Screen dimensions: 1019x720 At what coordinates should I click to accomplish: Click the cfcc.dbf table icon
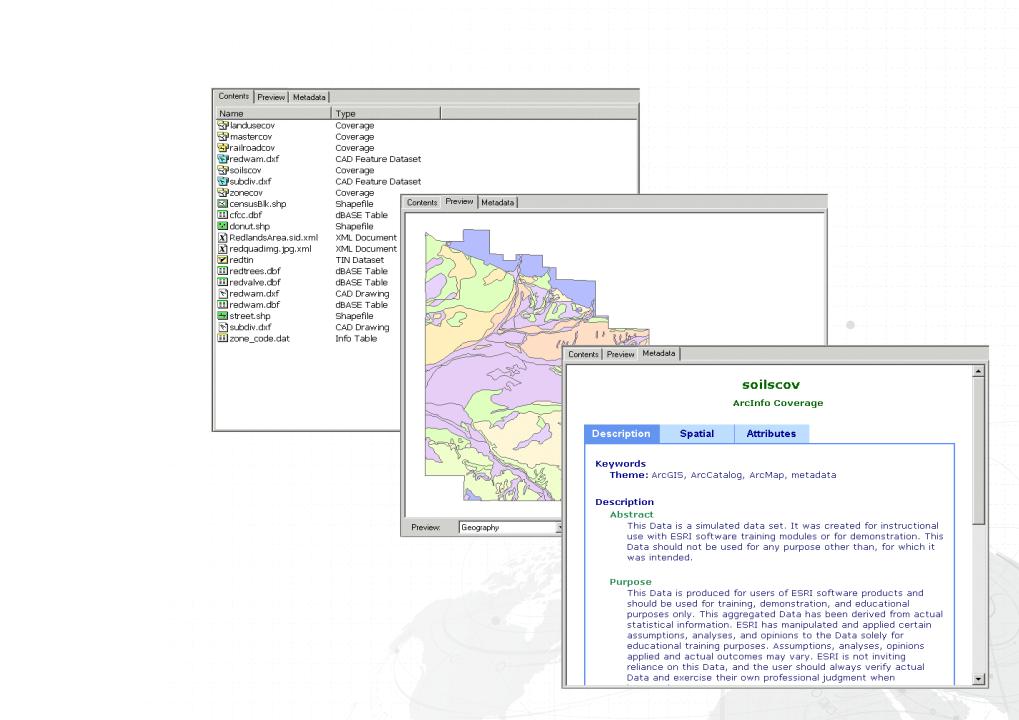223,215
